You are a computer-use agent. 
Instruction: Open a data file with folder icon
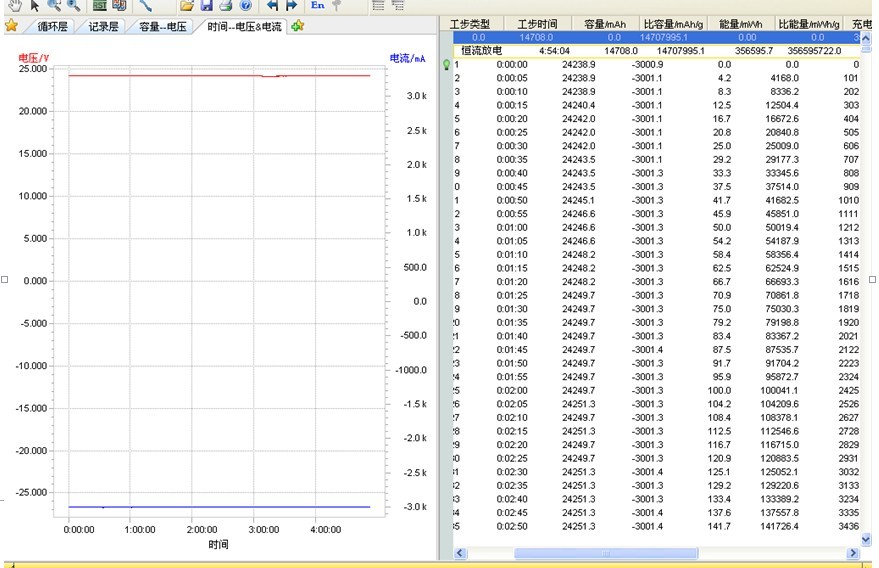pyautogui.click(x=186, y=5)
